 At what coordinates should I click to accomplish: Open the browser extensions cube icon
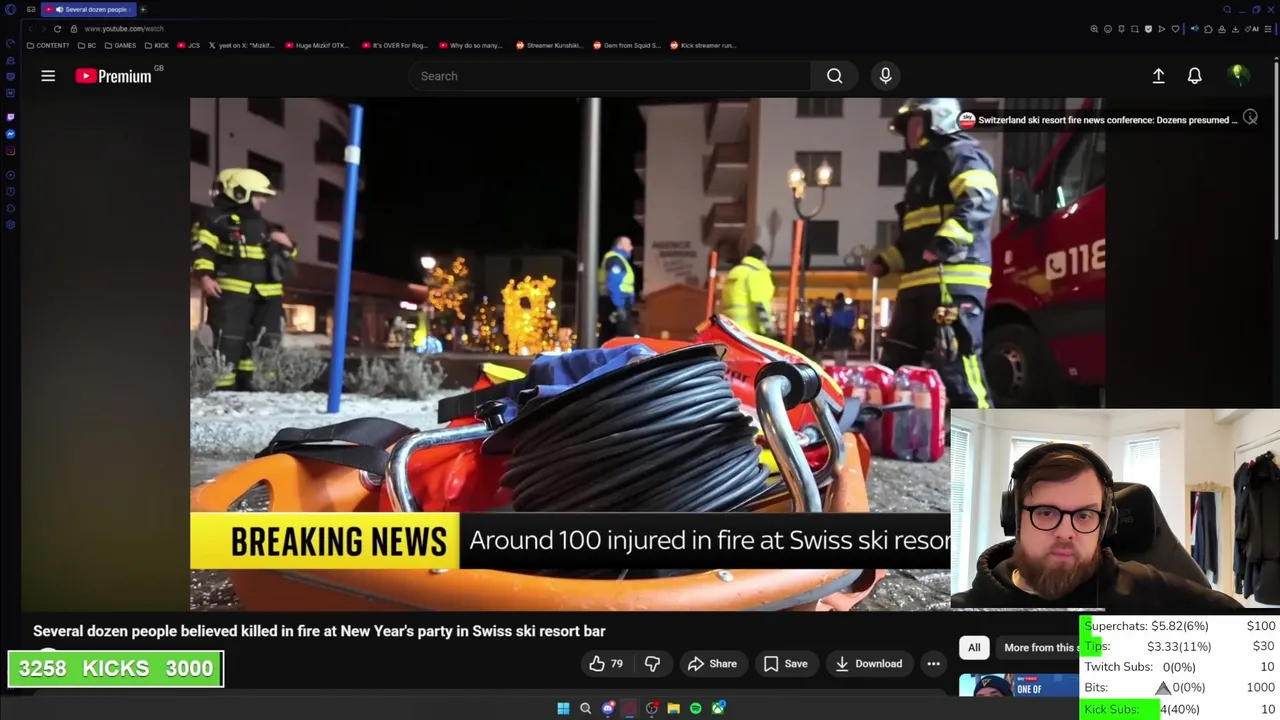click(1208, 29)
